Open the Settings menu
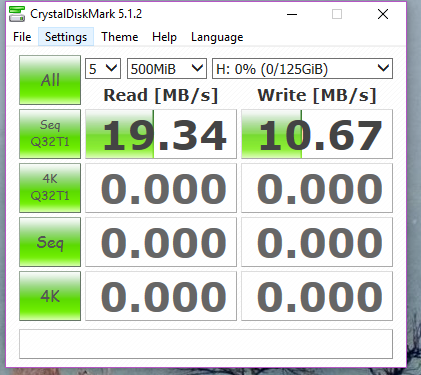Viewport: 421px width, 375px height. [66, 37]
